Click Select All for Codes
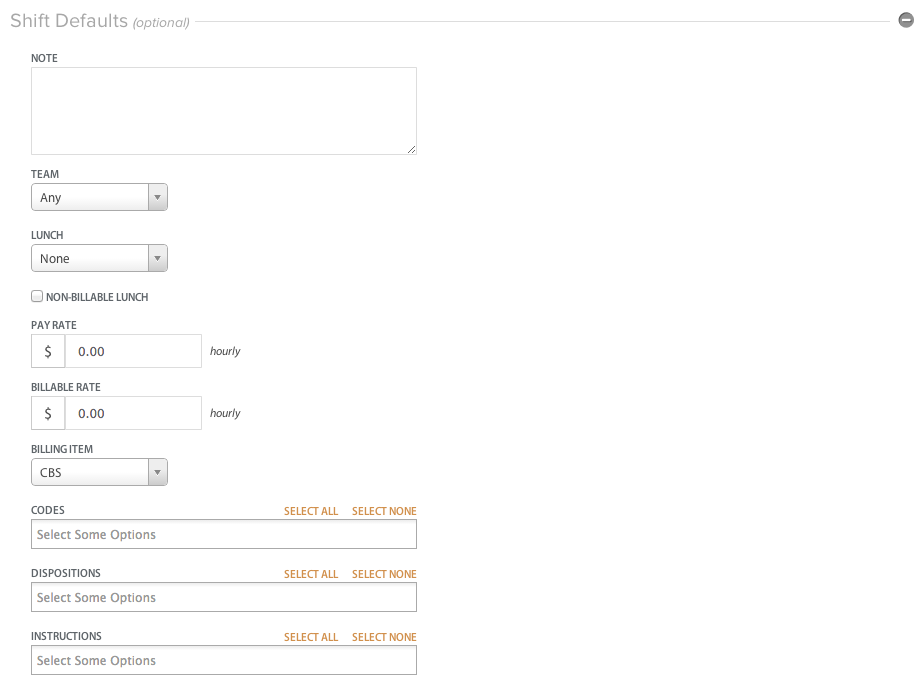Screen dimensions: 923x689 pyautogui.click(x=311, y=511)
